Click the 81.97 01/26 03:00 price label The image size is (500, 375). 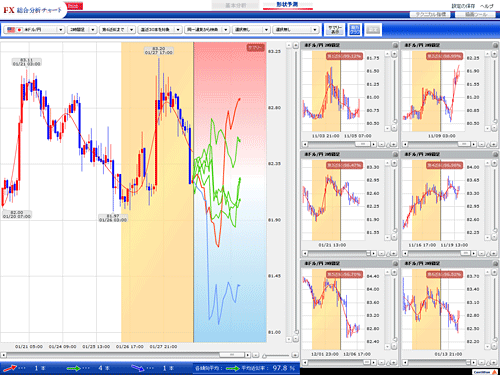click(113, 218)
